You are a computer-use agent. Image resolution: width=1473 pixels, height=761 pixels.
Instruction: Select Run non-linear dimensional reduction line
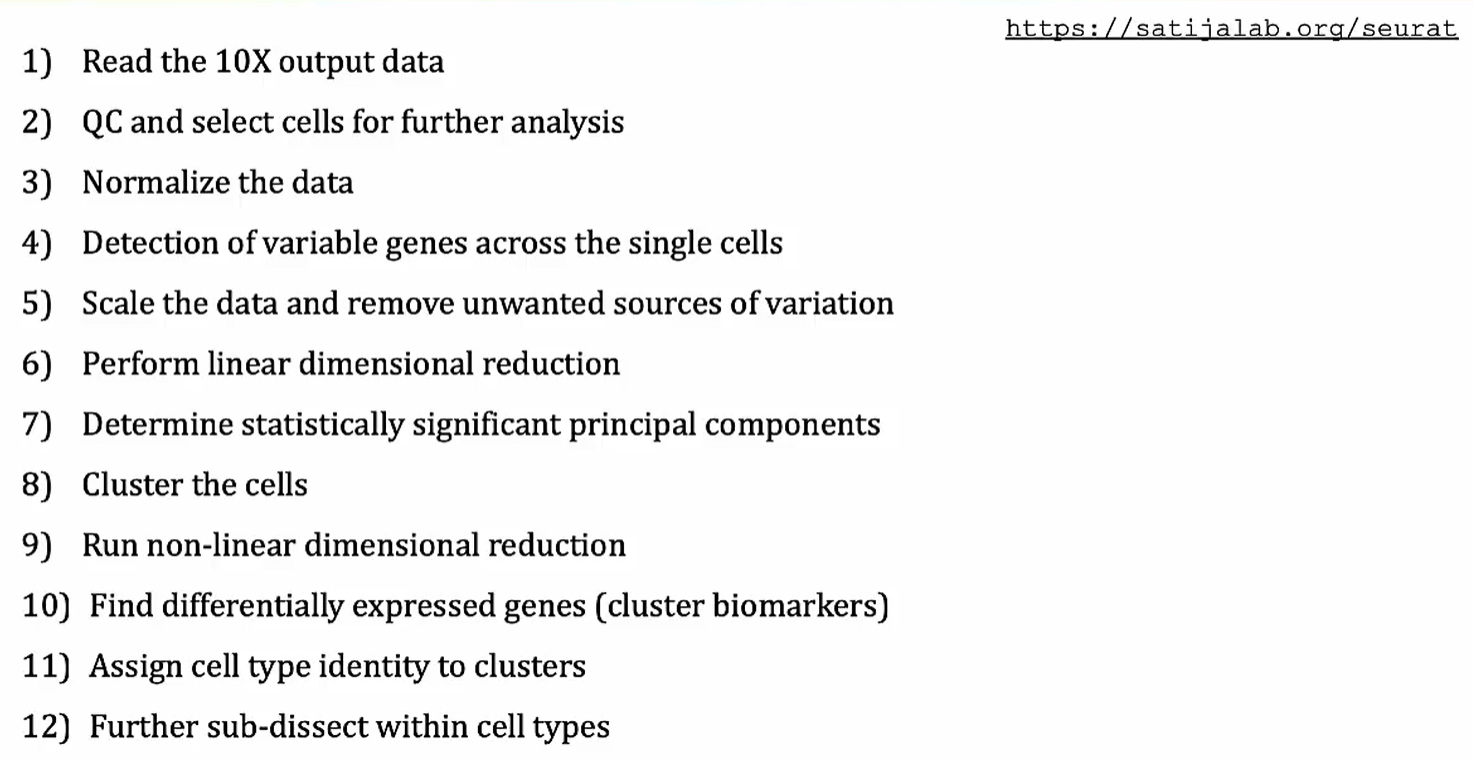tap(354, 545)
